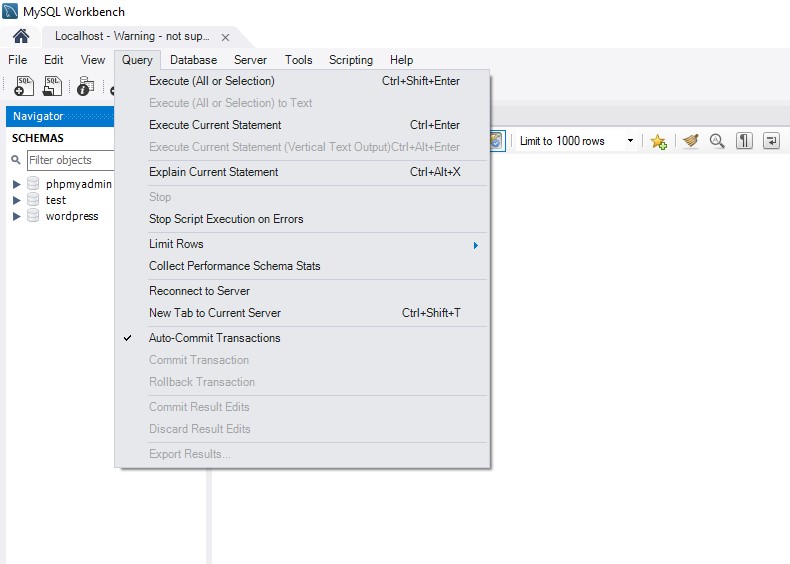Image resolution: width=790 pixels, height=564 pixels.
Task: Choose Explain Current Statement
Action: point(213,172)
